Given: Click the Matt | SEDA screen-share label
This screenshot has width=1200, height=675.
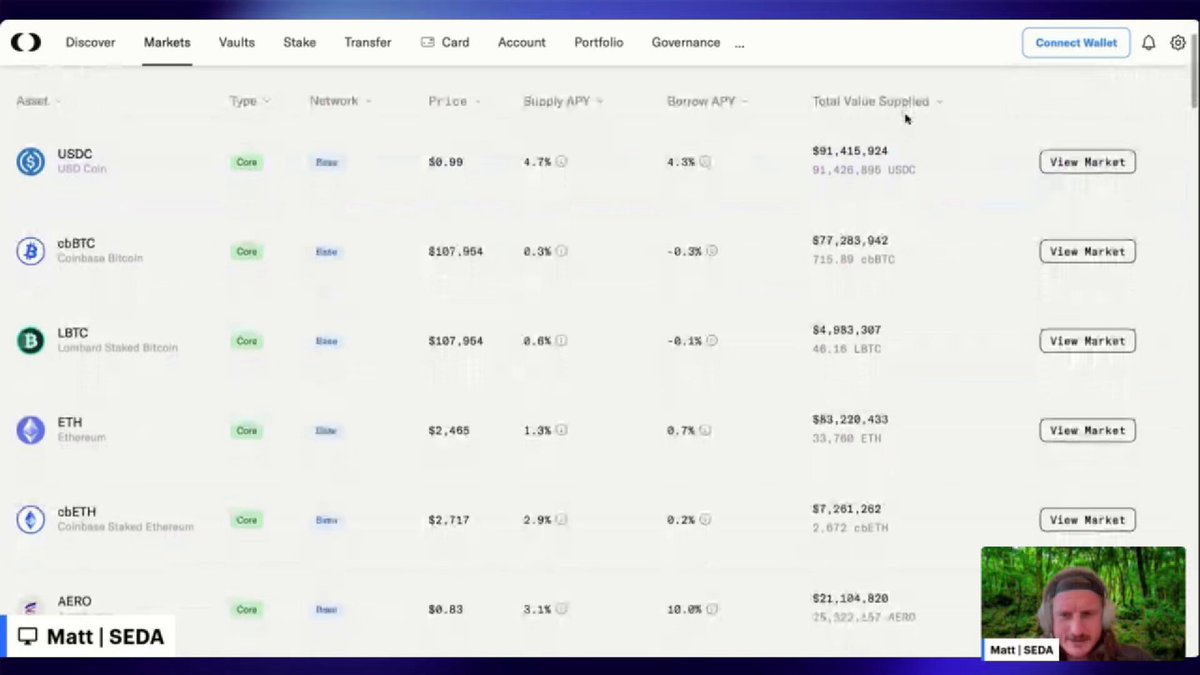Looking at the screenshot, I should [91, 636].
